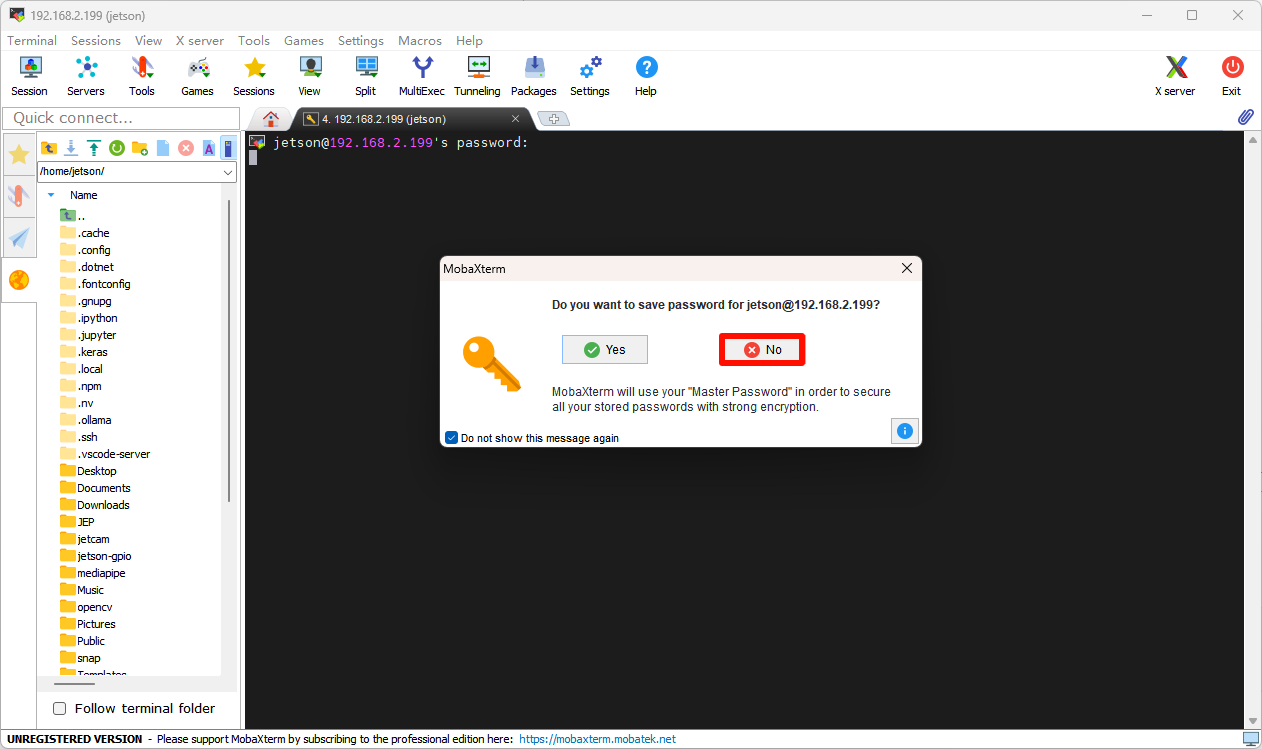The height and width of the screenshot is (749, 1262).
Task: Download selected files in SFTP toolbar
Action: (71, 148)
